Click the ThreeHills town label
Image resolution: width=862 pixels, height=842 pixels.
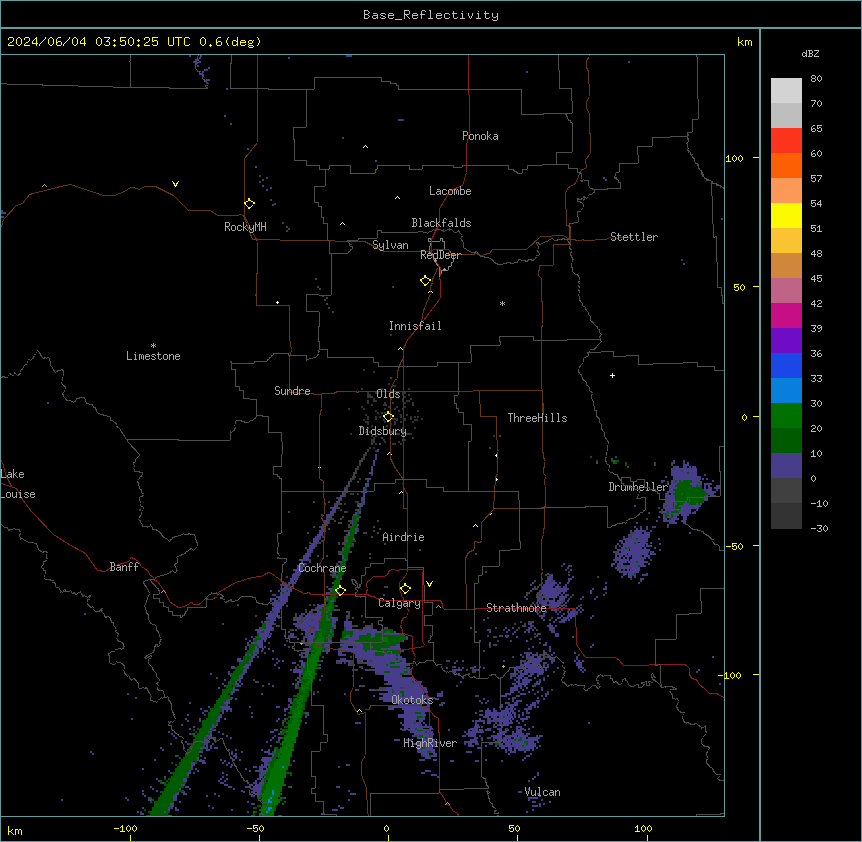[537, 418]
